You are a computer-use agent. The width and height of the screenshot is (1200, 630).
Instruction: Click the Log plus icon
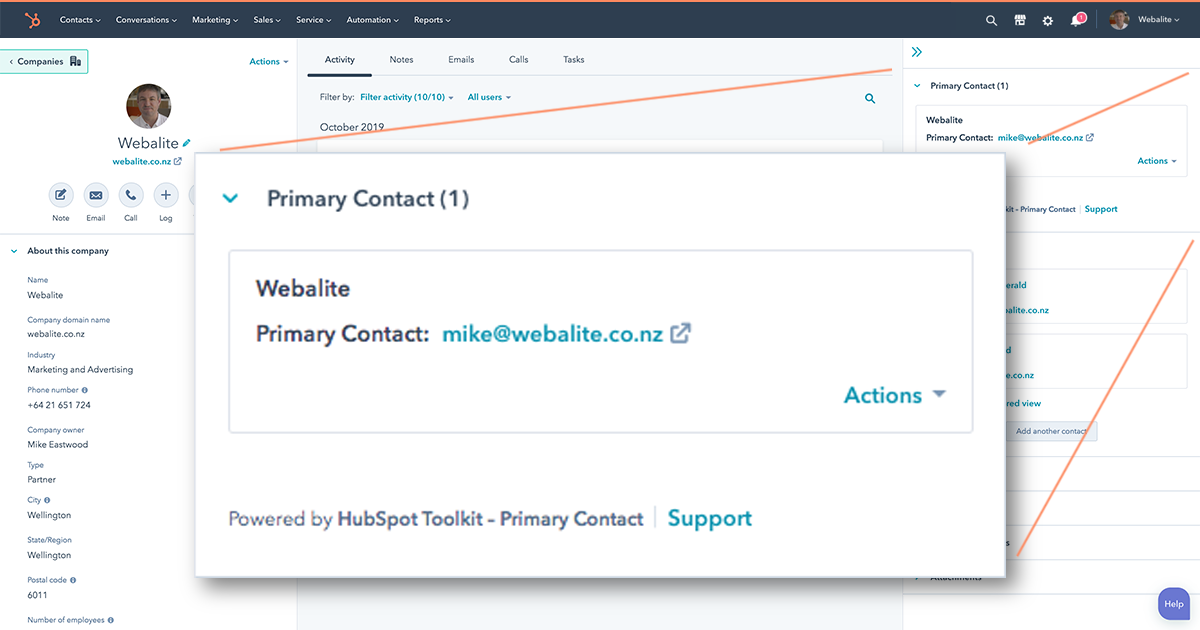coord(166,195)
